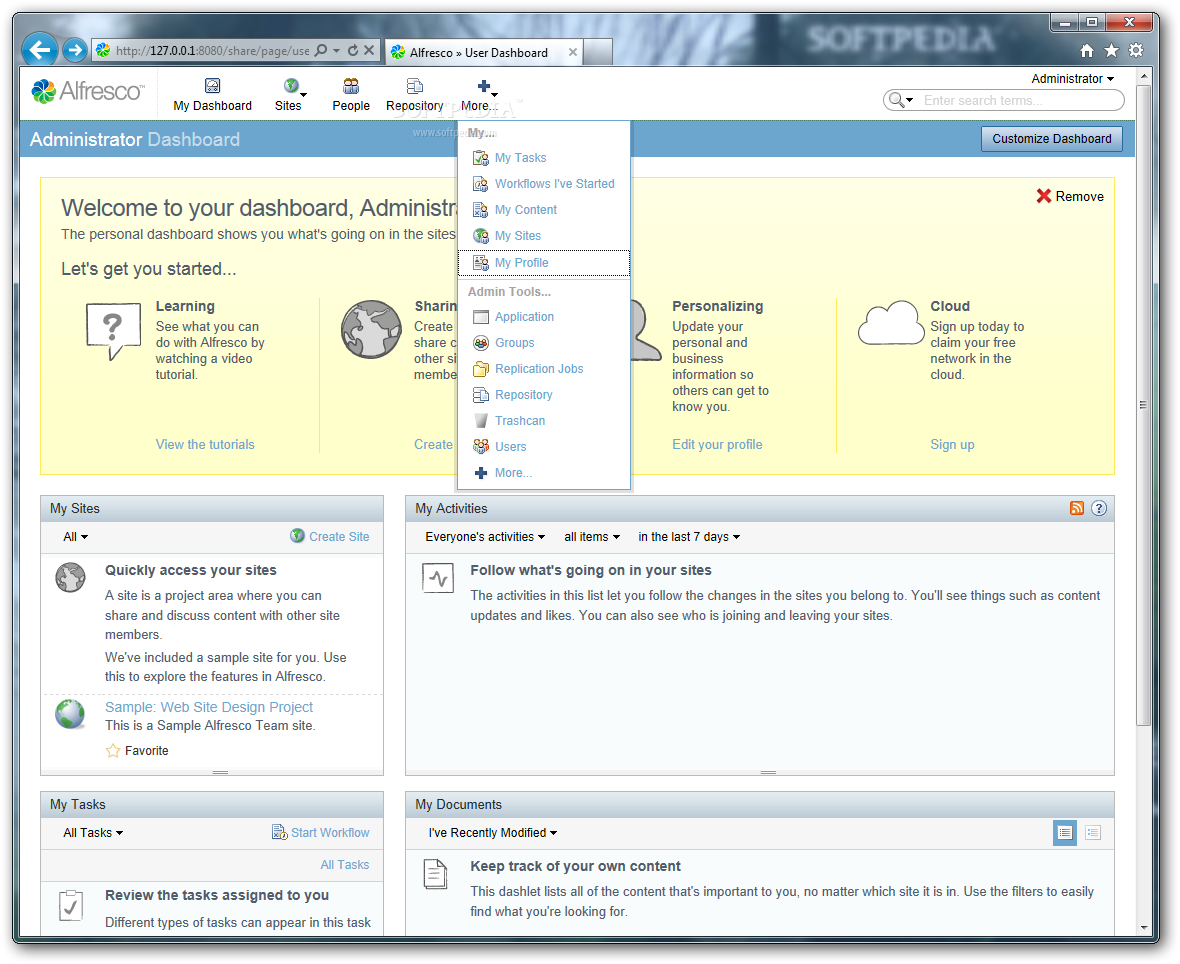Click the Sharing globe icon

pyautogui.click(x=371, y=330)
